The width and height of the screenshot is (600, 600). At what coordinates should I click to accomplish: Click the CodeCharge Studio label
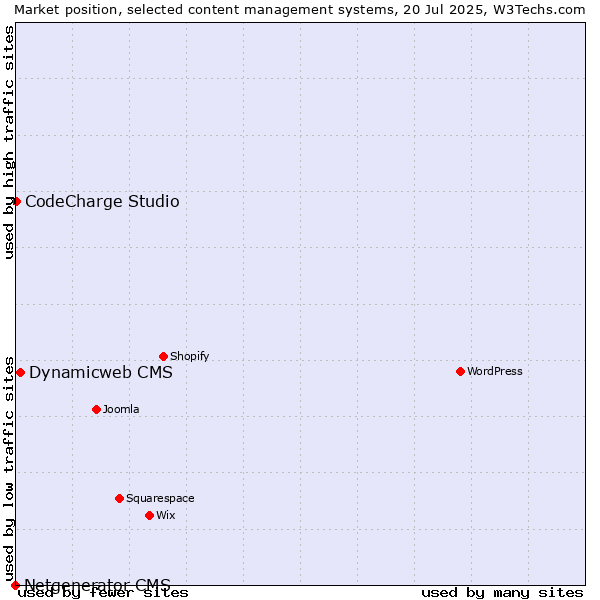point(102,202)
